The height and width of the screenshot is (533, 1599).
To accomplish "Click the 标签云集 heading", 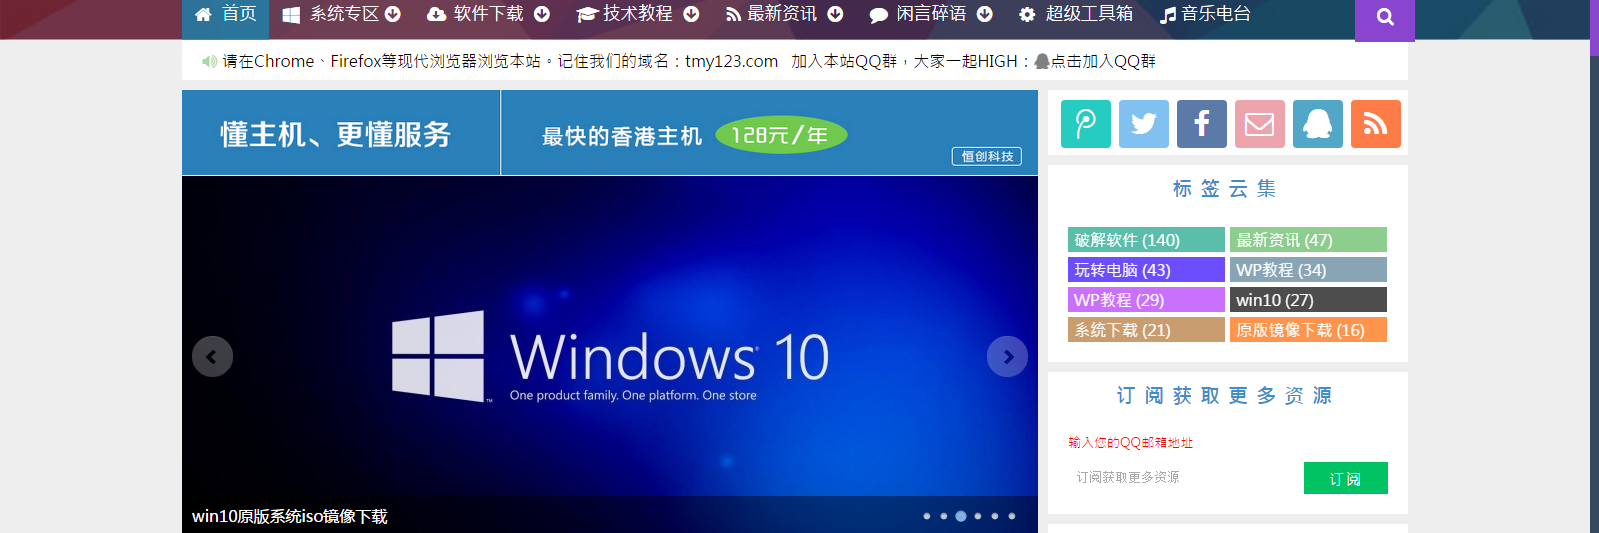I will (1225, 188).
